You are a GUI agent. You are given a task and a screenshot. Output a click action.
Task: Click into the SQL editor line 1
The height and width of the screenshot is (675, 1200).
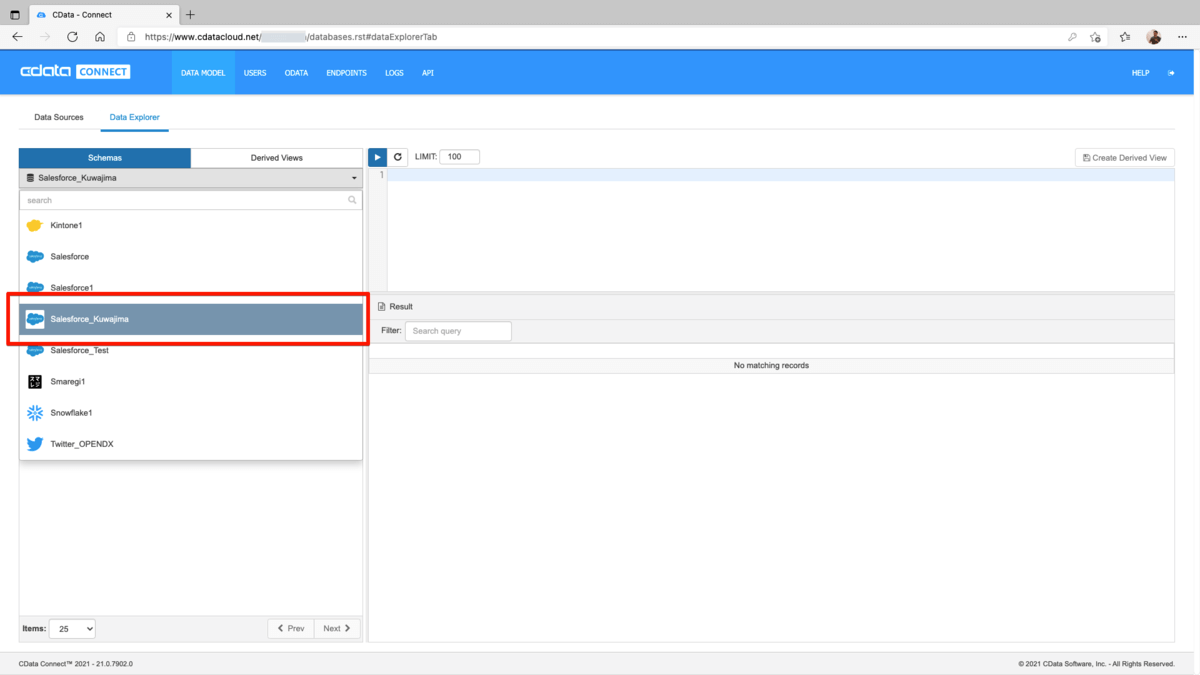[780, 175]
